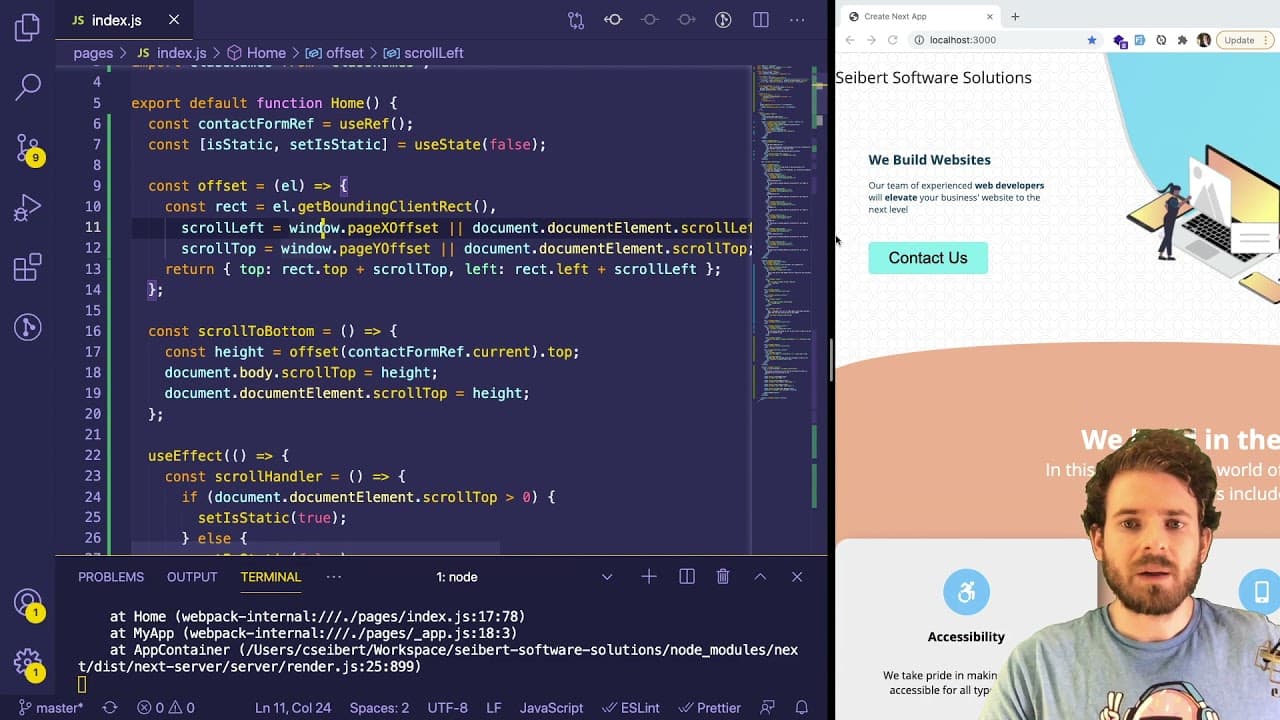Open the Explorer view in activity bar
The height and width of the screenshot is (720, 1280).
point(28,27)
